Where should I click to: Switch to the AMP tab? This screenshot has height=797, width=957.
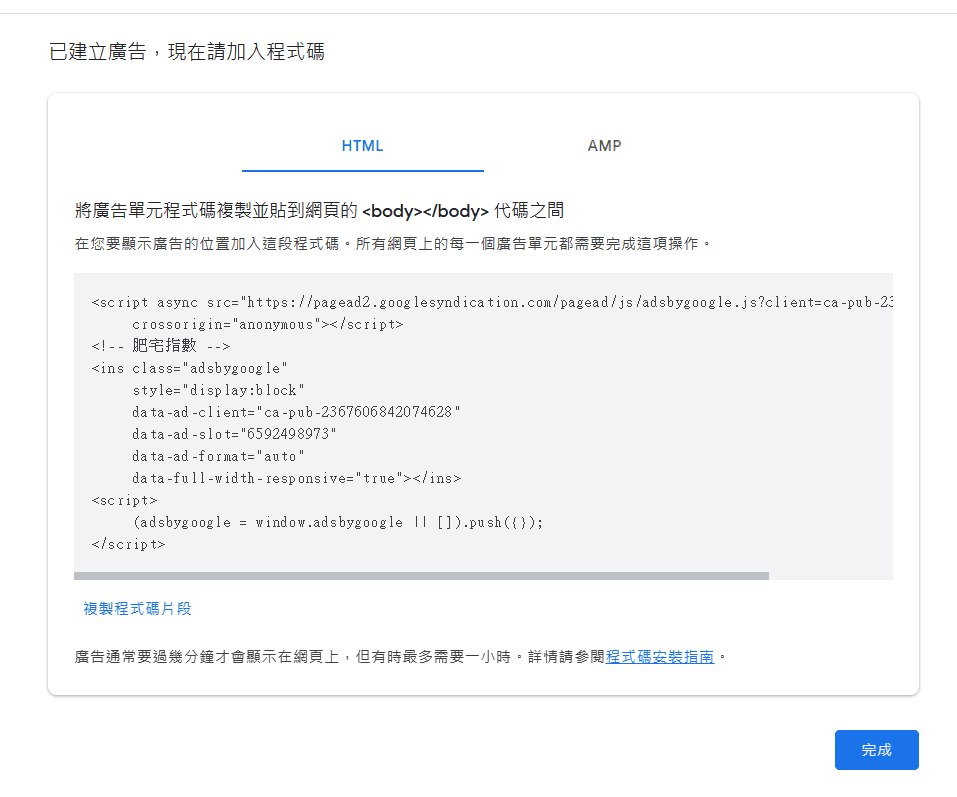point(604,145)
